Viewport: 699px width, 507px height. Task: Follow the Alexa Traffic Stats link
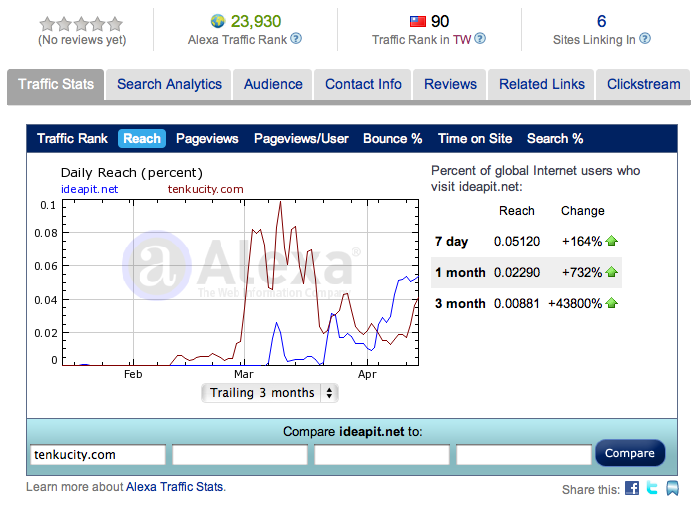tap(175, 487)
